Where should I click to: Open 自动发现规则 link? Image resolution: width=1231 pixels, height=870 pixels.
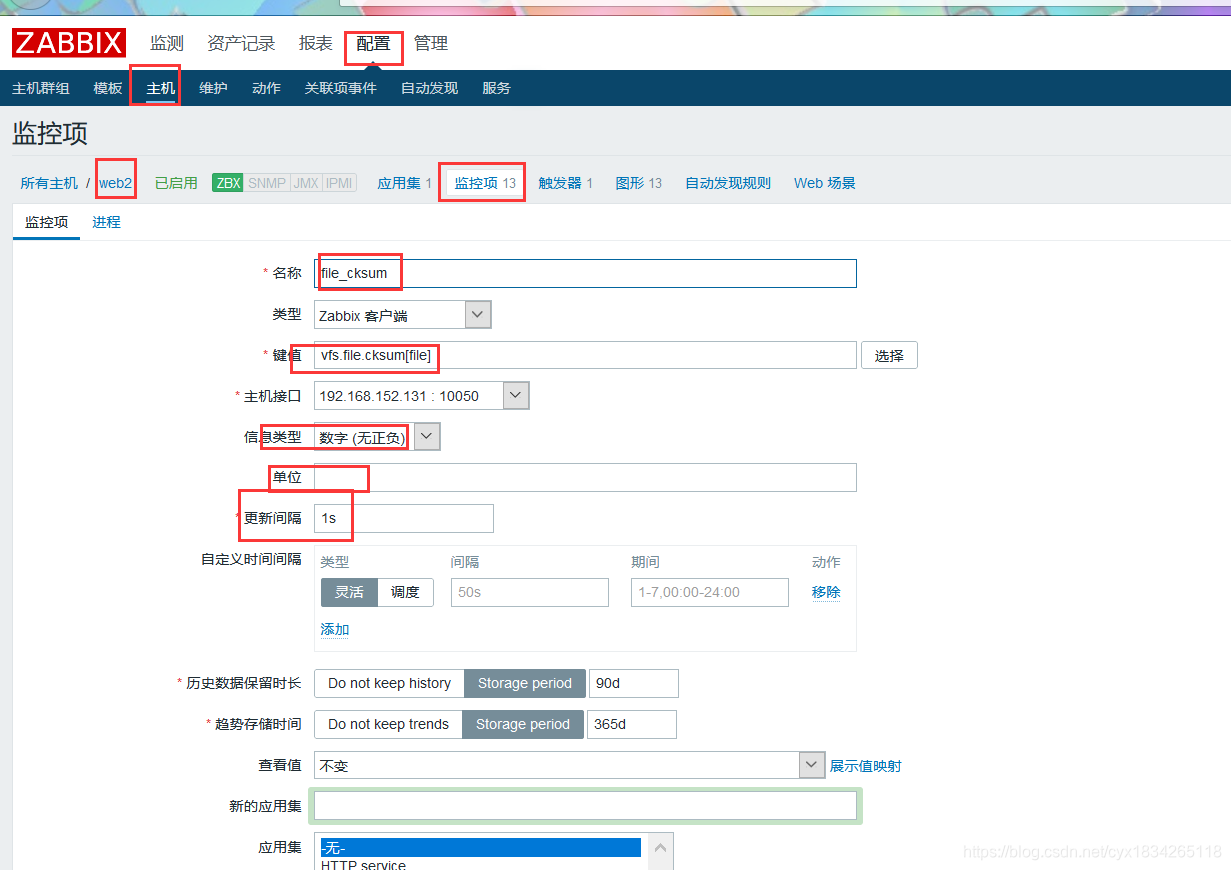pos(728,183)
